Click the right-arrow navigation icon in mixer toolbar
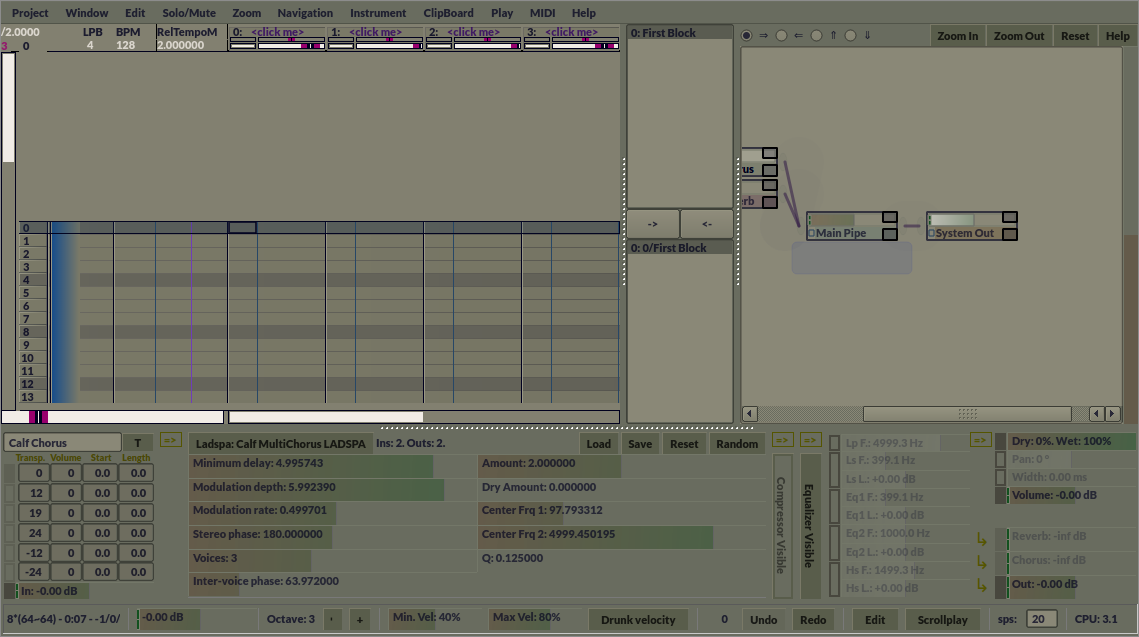Viewport: 1139px width, 637px height. pos(764,35)
